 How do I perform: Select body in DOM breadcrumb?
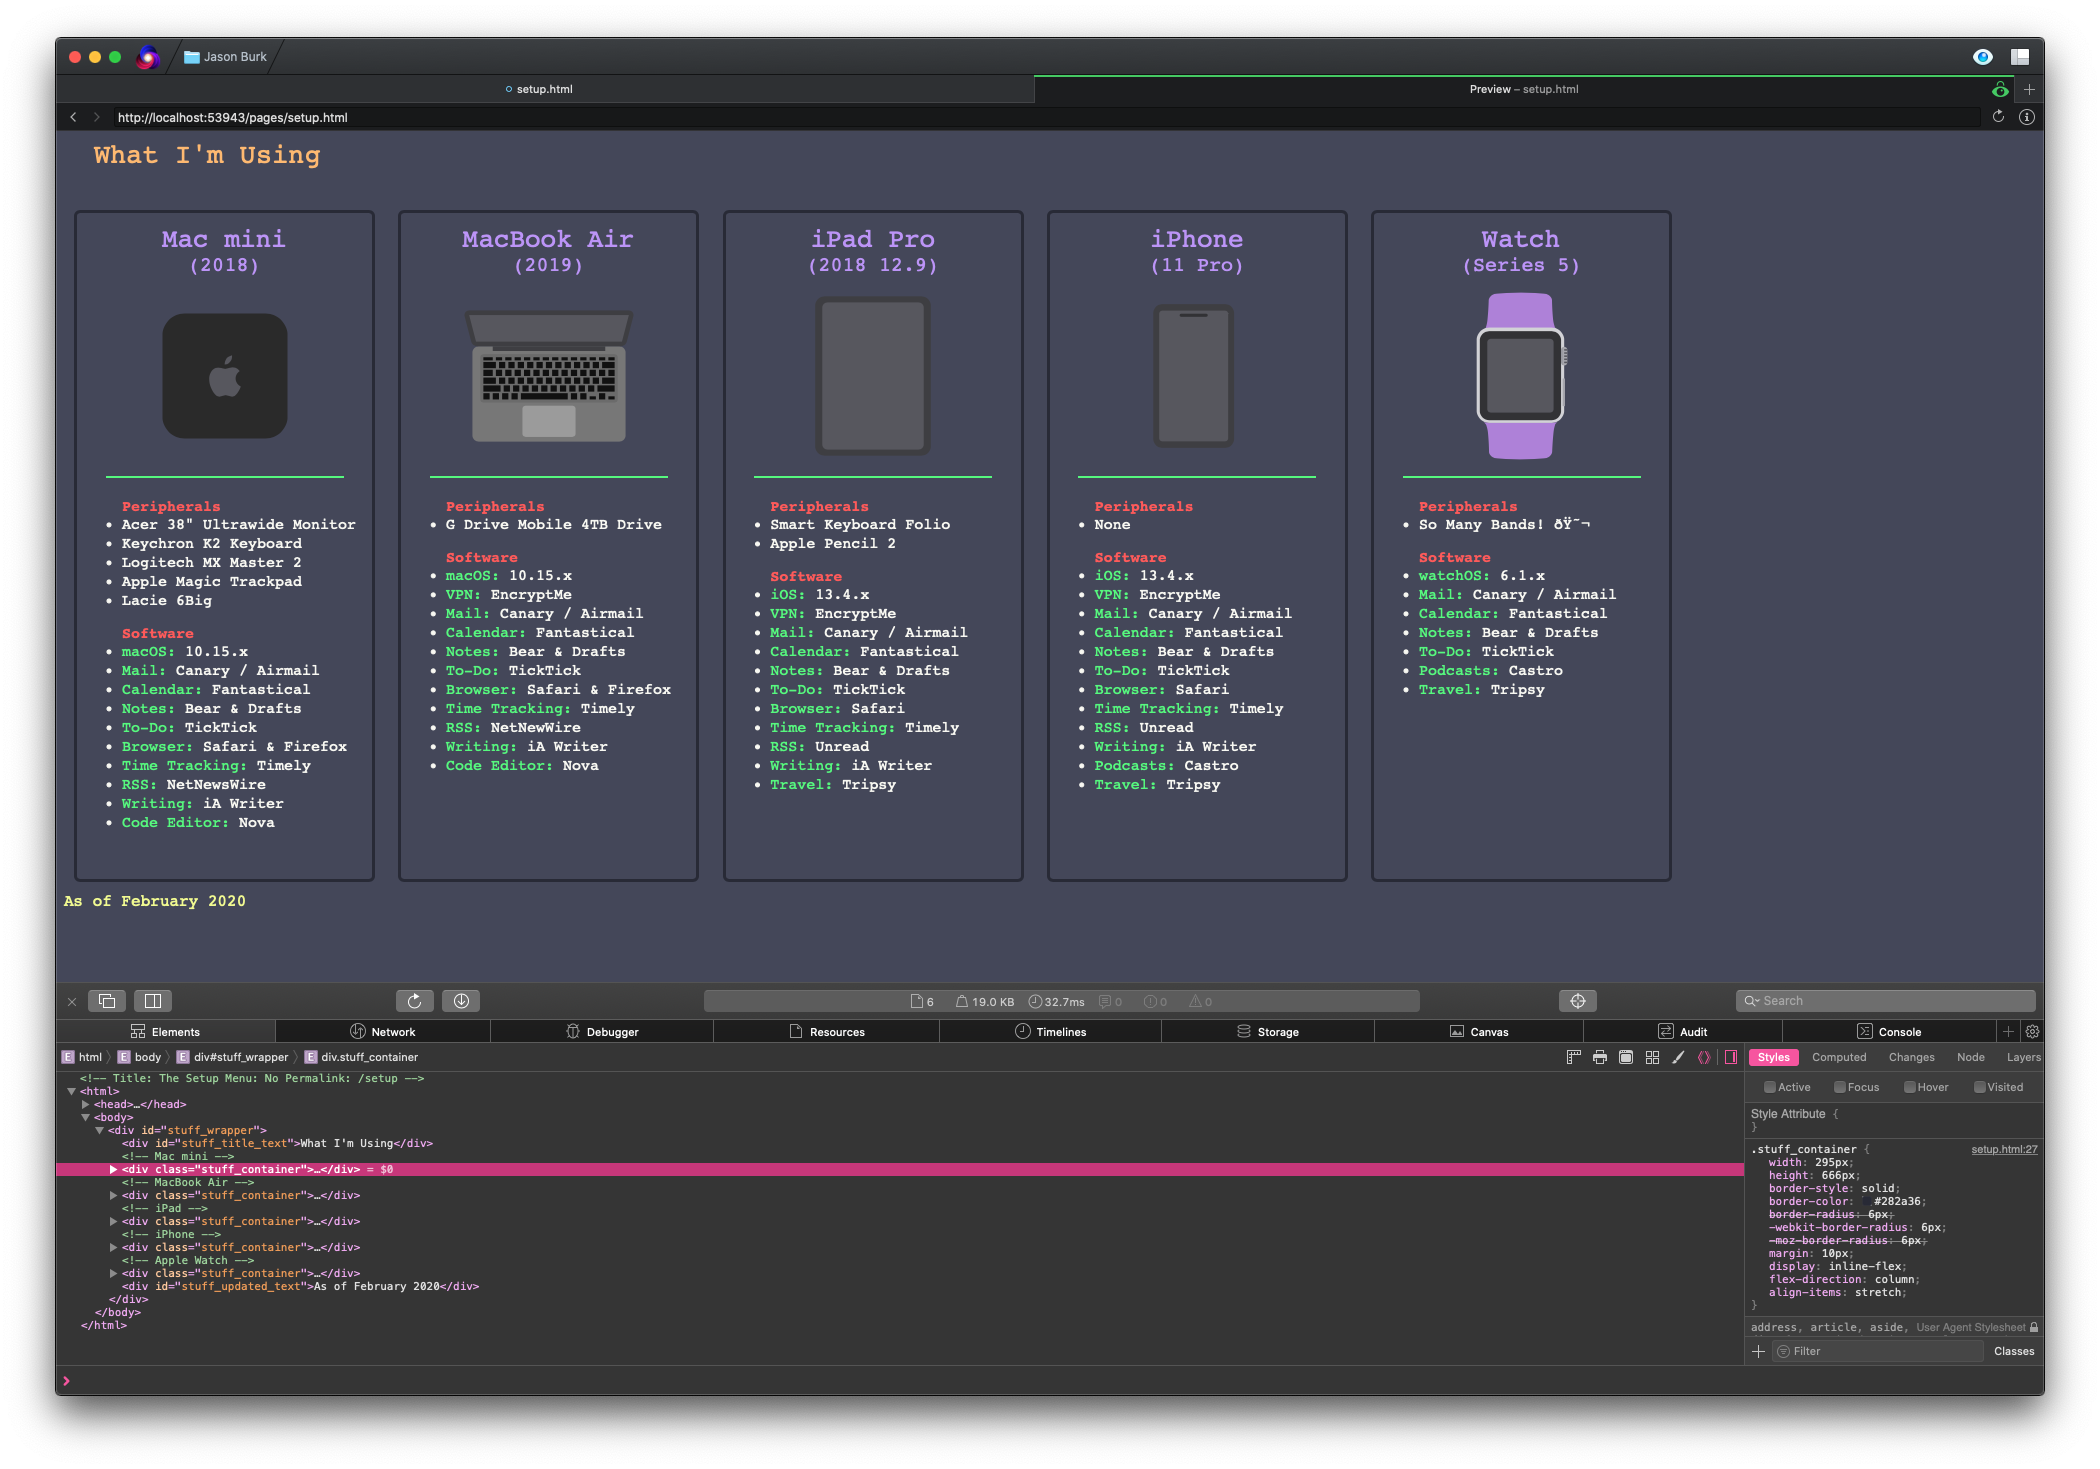click(x=140, y=1057)
